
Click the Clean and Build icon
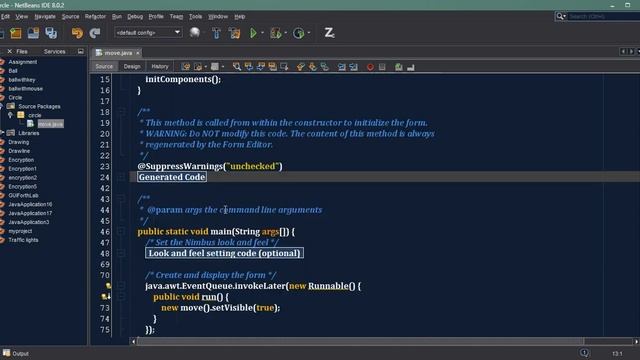point(235,33)
